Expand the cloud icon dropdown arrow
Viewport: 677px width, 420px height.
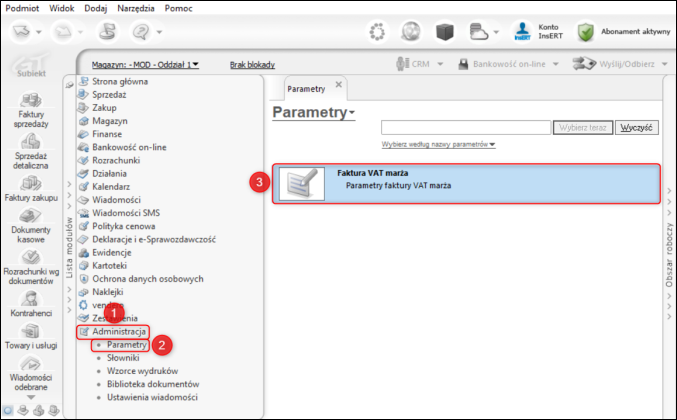click(496, 32)
